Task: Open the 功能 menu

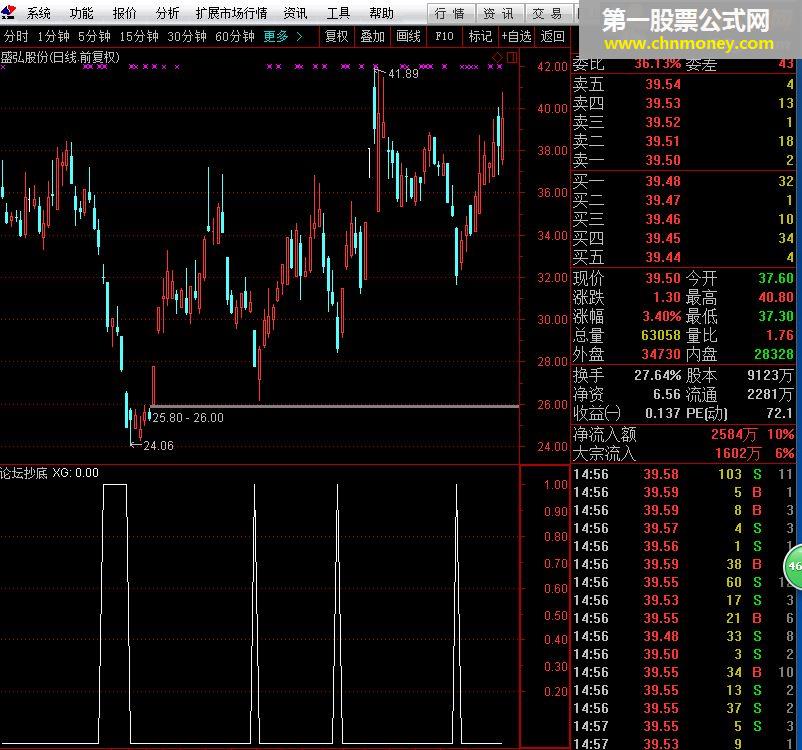Action: click(x=82, y=13)
